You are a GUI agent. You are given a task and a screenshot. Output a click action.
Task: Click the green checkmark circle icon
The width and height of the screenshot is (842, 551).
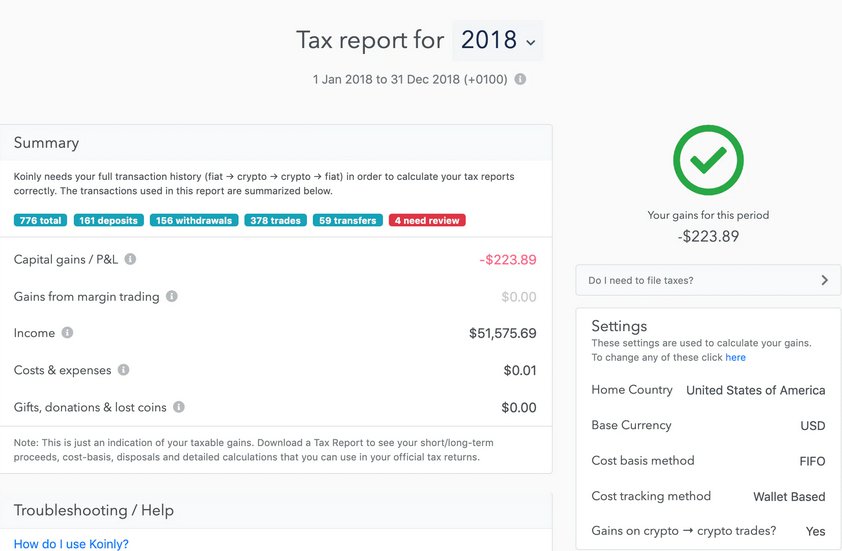708,160
